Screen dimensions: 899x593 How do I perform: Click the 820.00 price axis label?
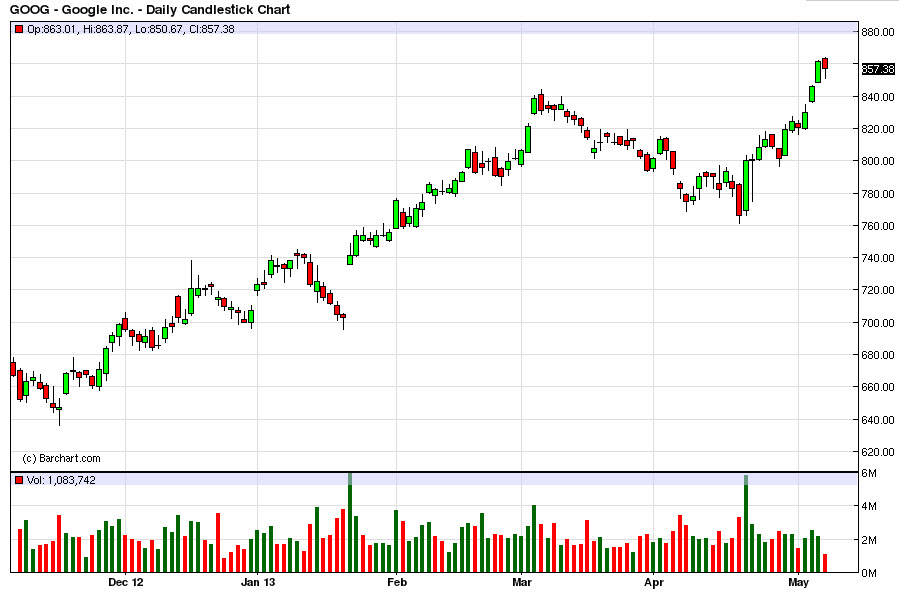pos(878,129)
